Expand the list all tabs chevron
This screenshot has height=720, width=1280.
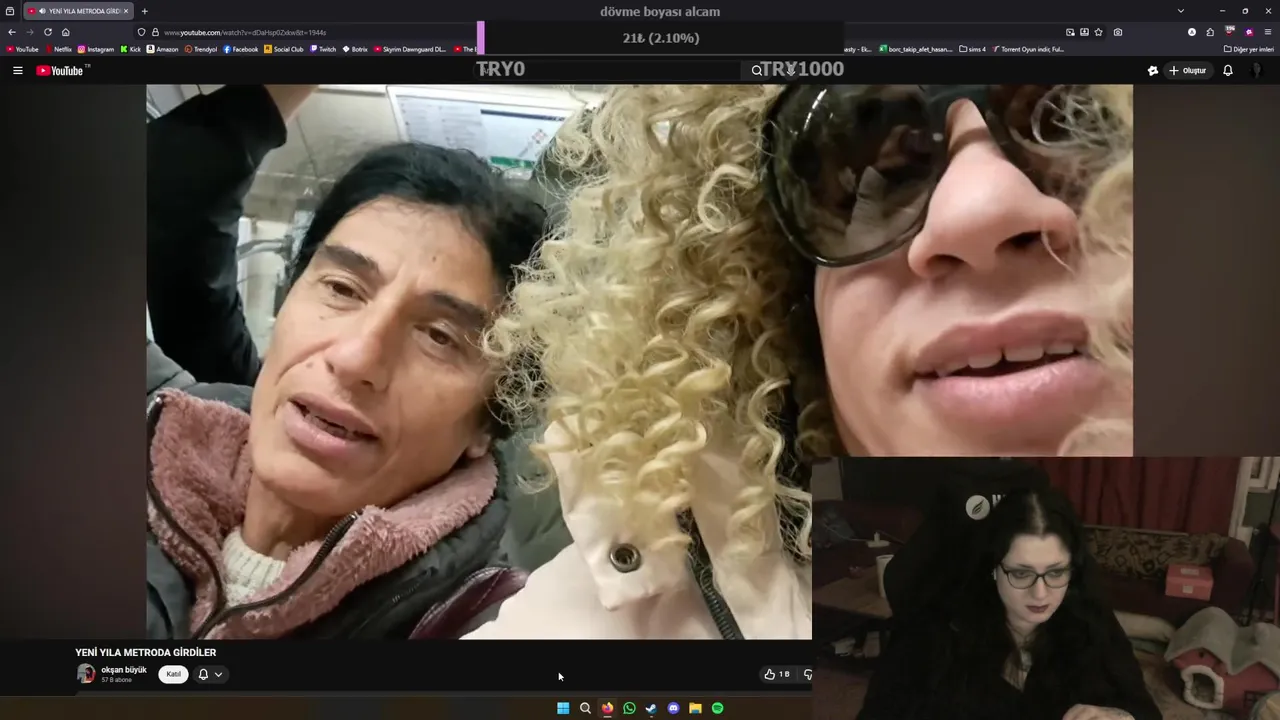[1181, 11]
